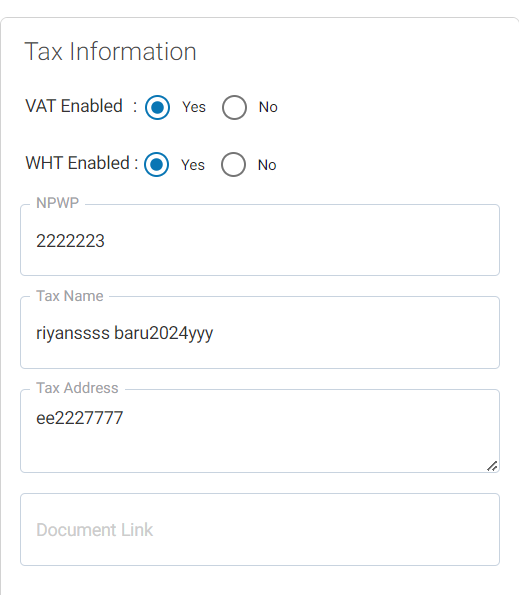Place cursor in riyanssss baru2024yyy text
This screenshot has height=595, width=519.
pos(124,334)
